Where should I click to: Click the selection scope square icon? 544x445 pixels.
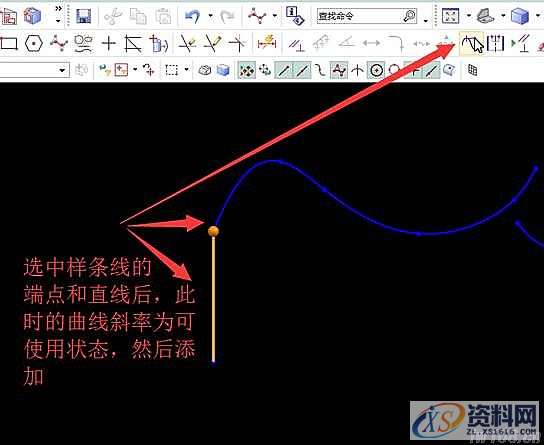121,70
